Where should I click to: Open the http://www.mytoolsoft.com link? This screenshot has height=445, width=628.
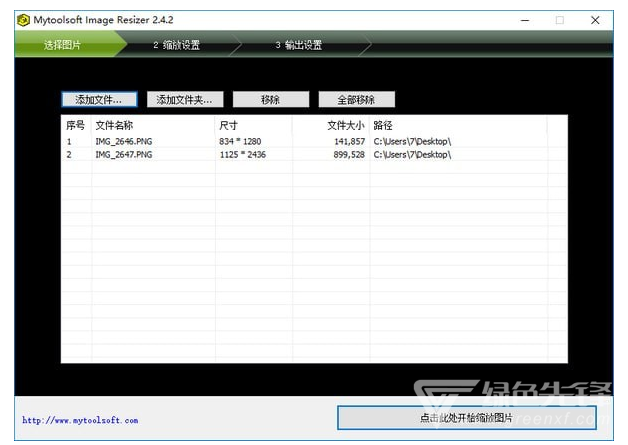pyautogui.click(x=80, y=420)
